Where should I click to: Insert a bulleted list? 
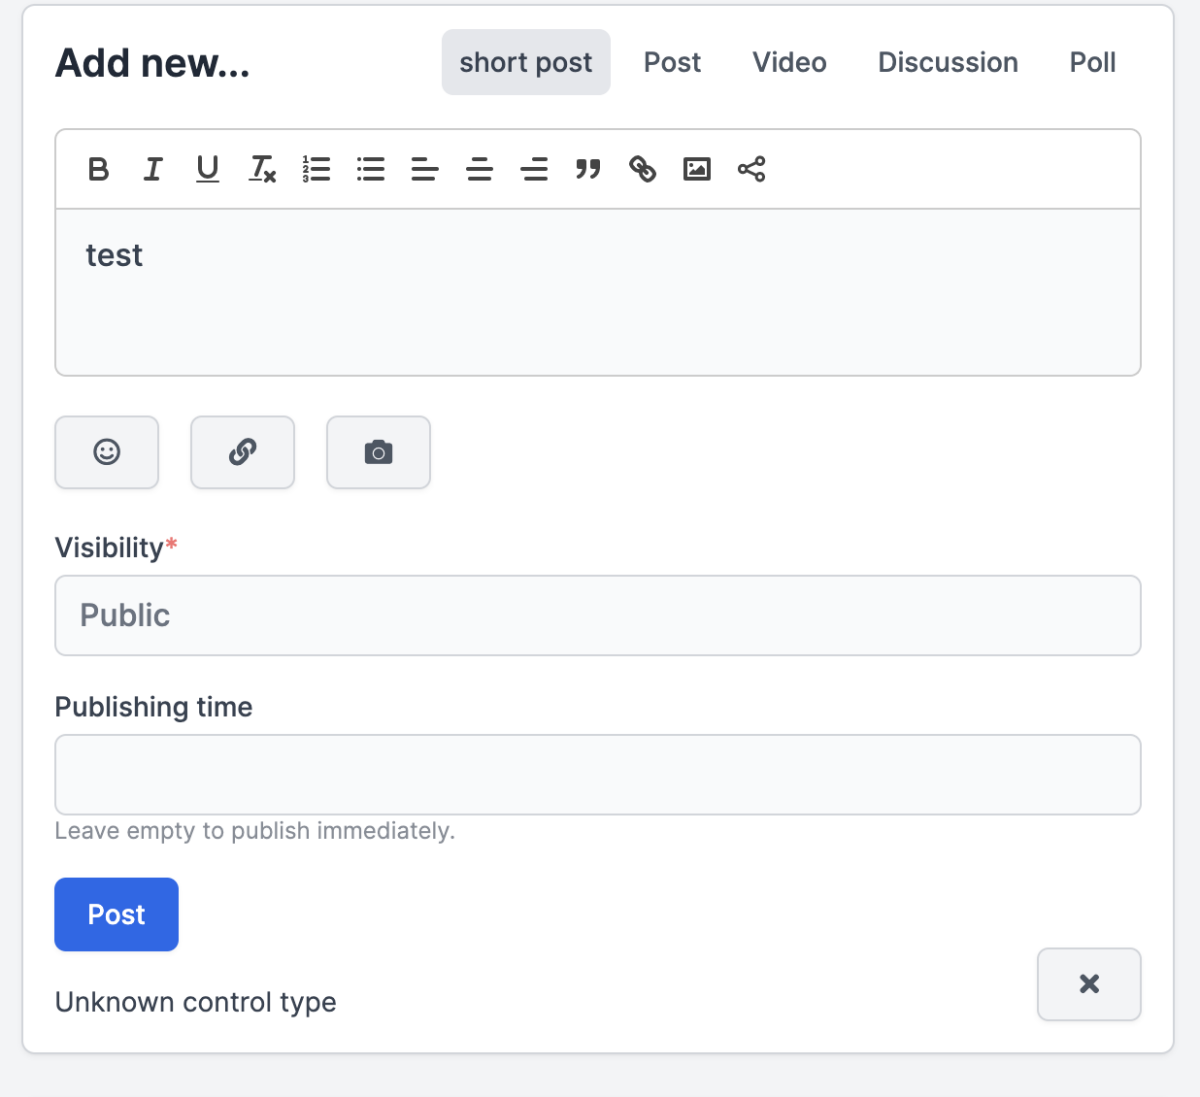pyautogui.click(x=371, y=169)
